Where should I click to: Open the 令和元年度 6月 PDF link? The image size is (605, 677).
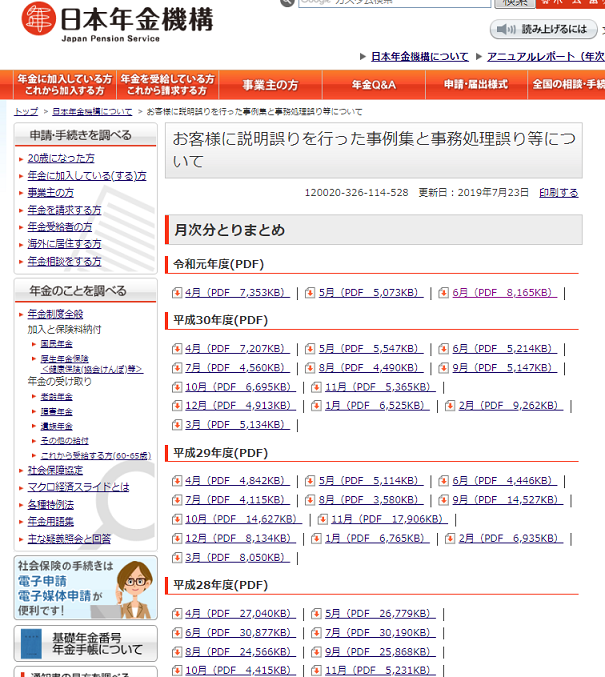click(503, 293)
